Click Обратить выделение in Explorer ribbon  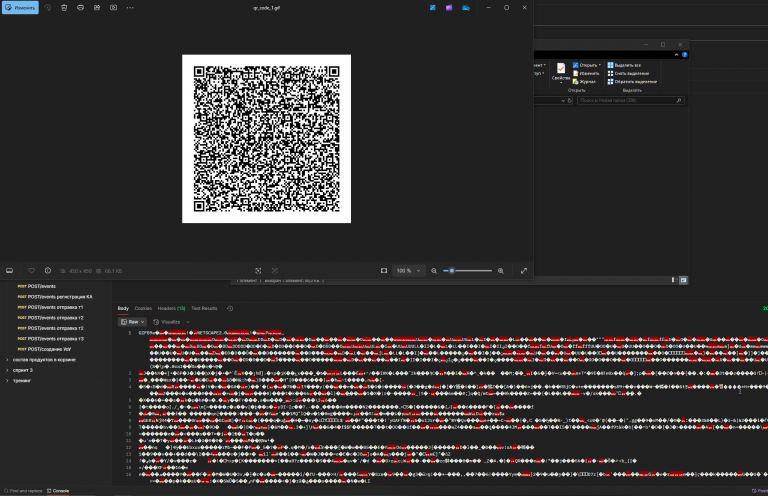pos(632,82)
